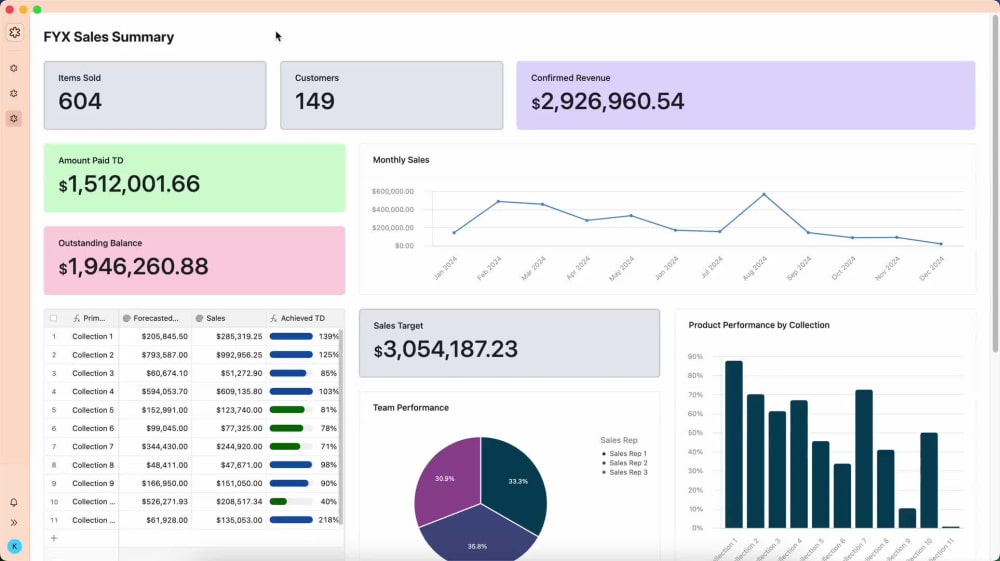
Task: Open the Confirmed Revenue card
Action: click(746, 96)
